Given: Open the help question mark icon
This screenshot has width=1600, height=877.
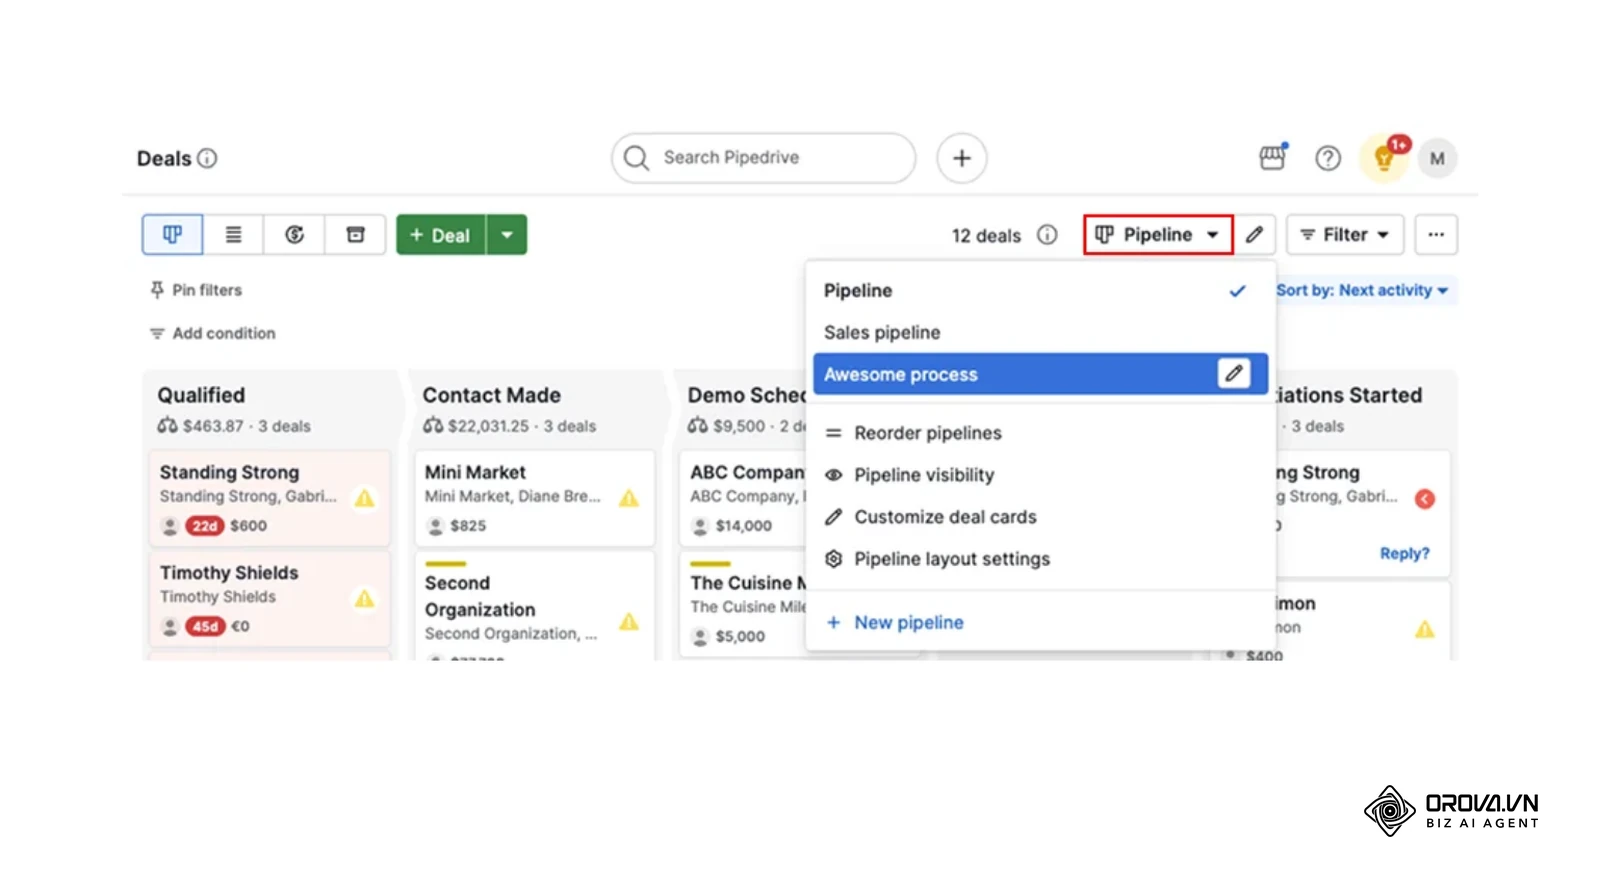Looking at the screenshot, I should tap(1328, 158).
